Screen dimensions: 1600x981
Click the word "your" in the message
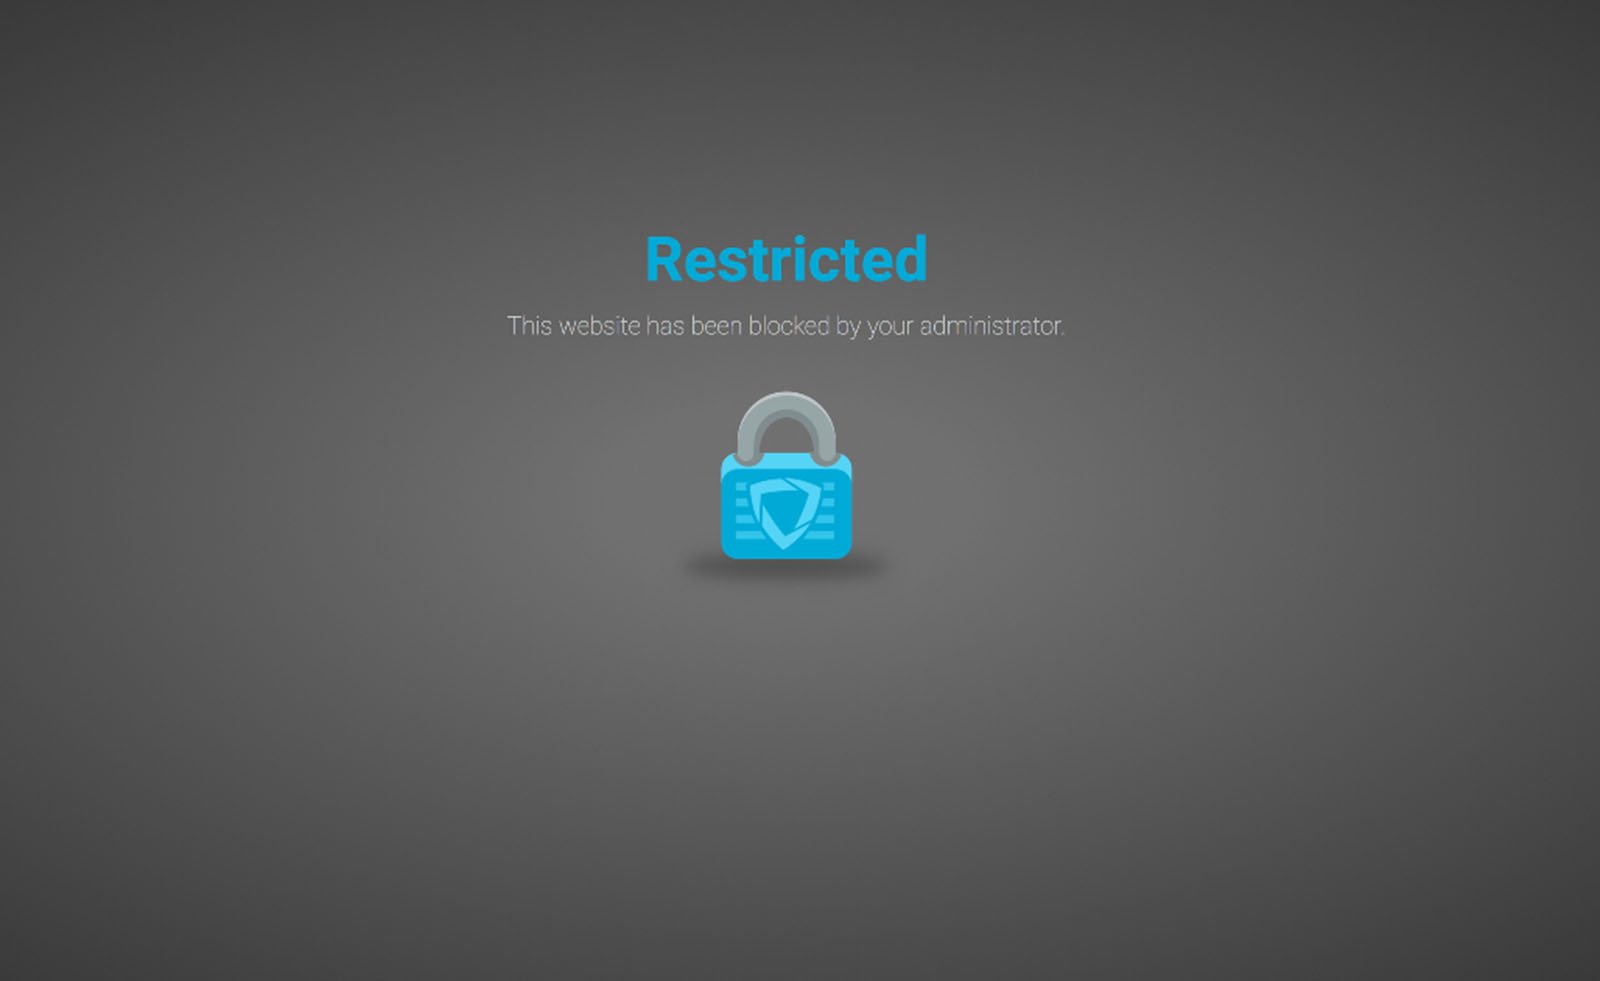click(890, 330)
